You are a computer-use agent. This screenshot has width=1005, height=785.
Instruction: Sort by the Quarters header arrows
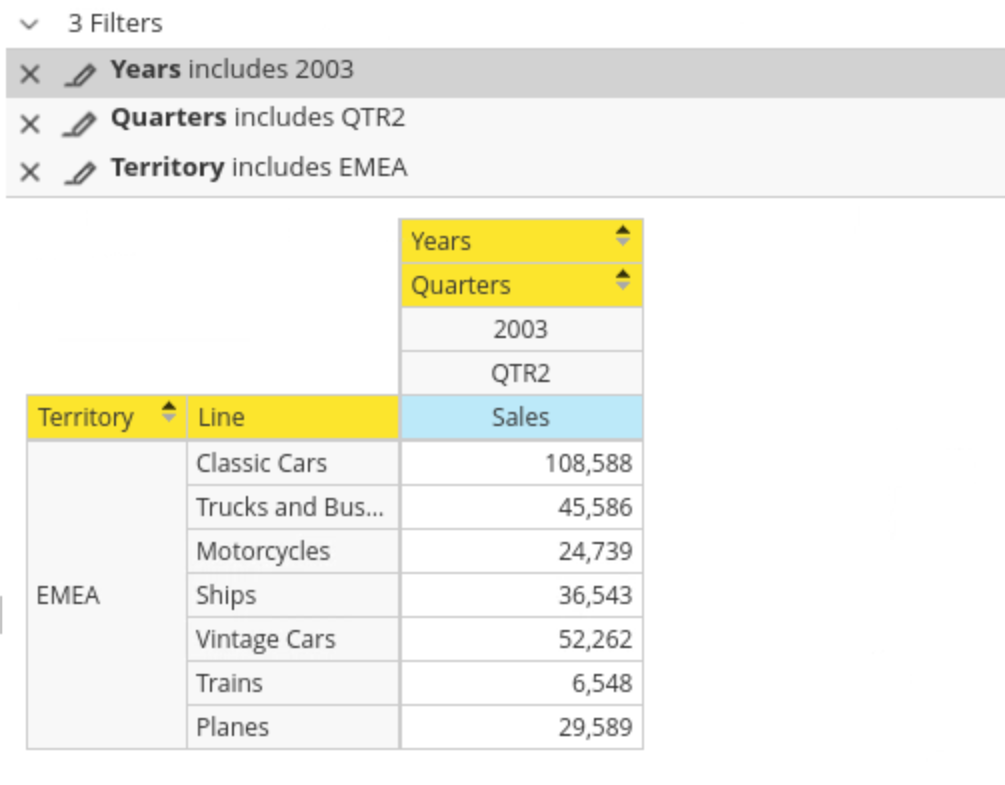(622, 280)
